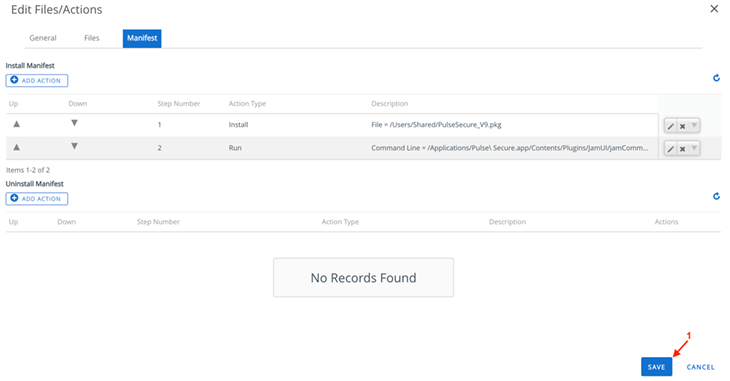The image size is (730, 381).
Task: Switch to the General tab
Action: click(x=43, y=38)
